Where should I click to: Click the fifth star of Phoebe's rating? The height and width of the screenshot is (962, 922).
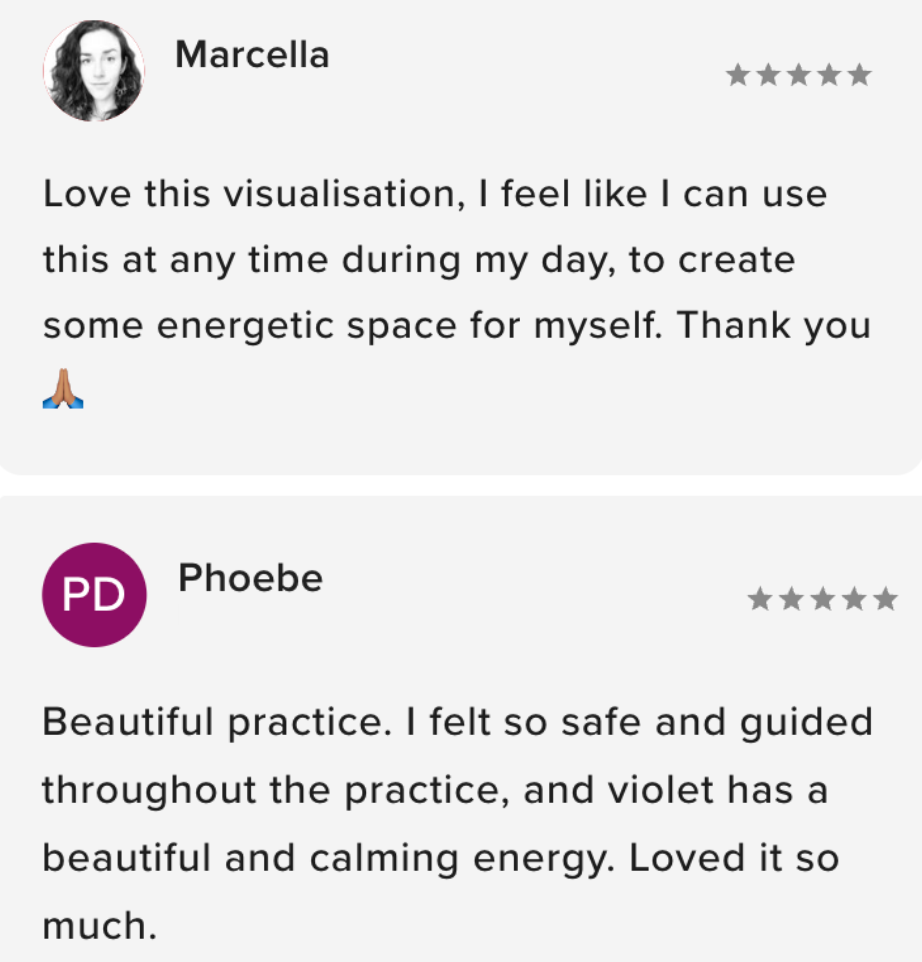click(884, 600)
